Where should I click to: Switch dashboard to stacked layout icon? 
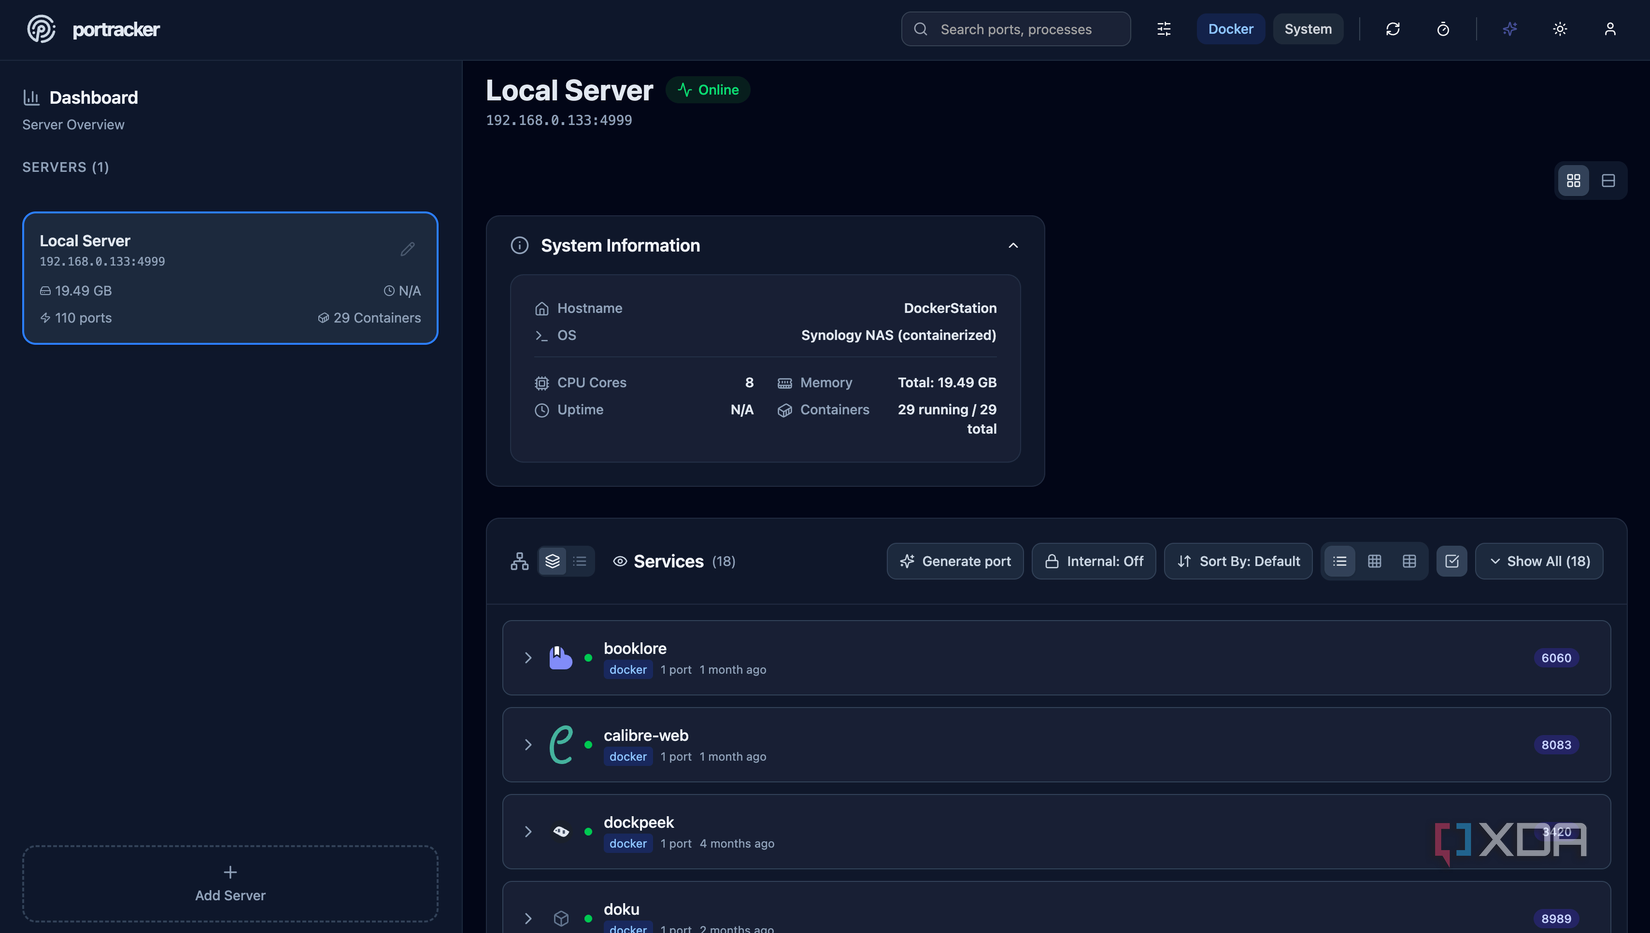pyautogui.click(x=1609, y=181)
